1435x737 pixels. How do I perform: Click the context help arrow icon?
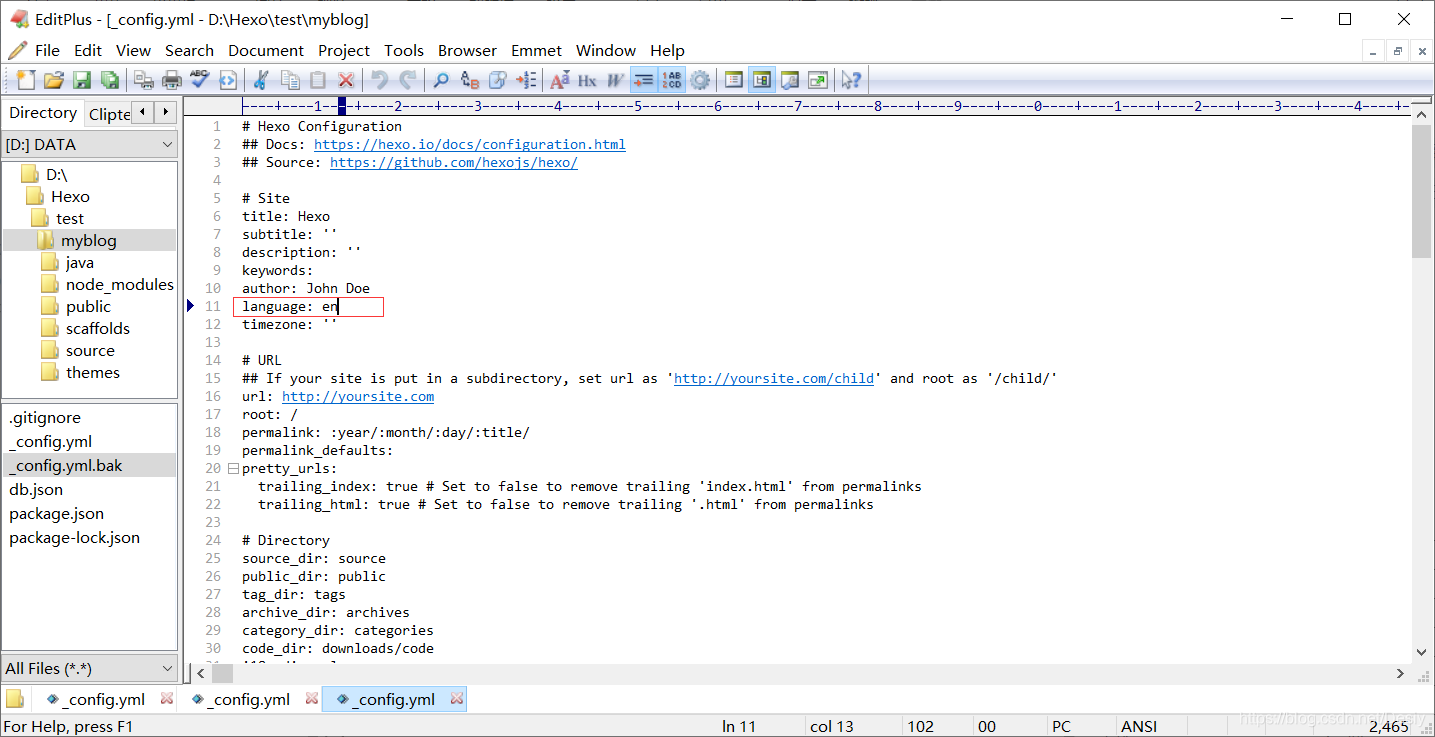tap(851, 80)
